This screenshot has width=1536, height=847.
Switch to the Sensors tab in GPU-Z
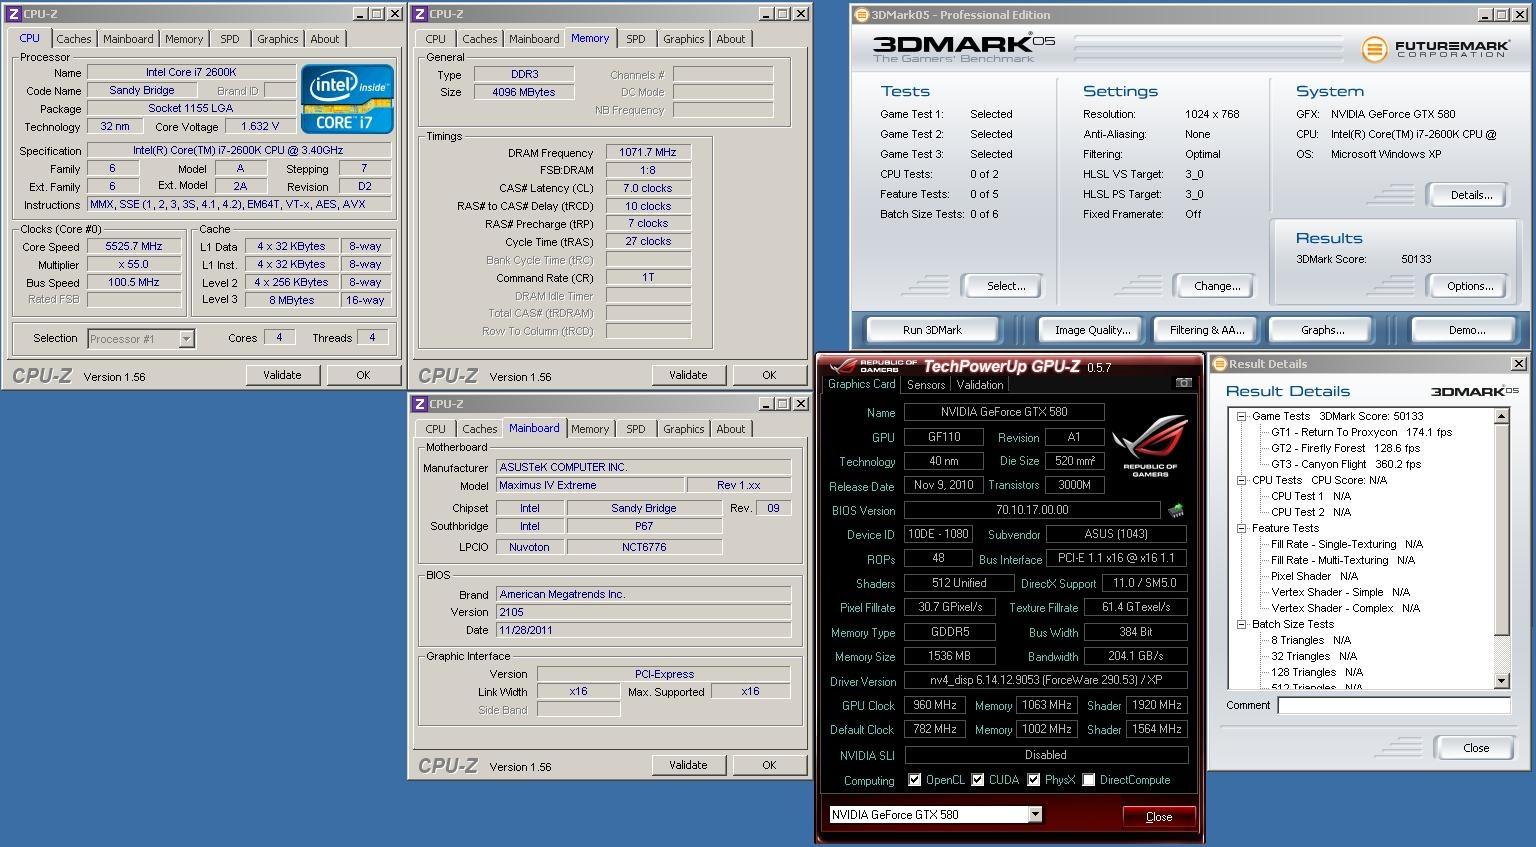(926, 385)
